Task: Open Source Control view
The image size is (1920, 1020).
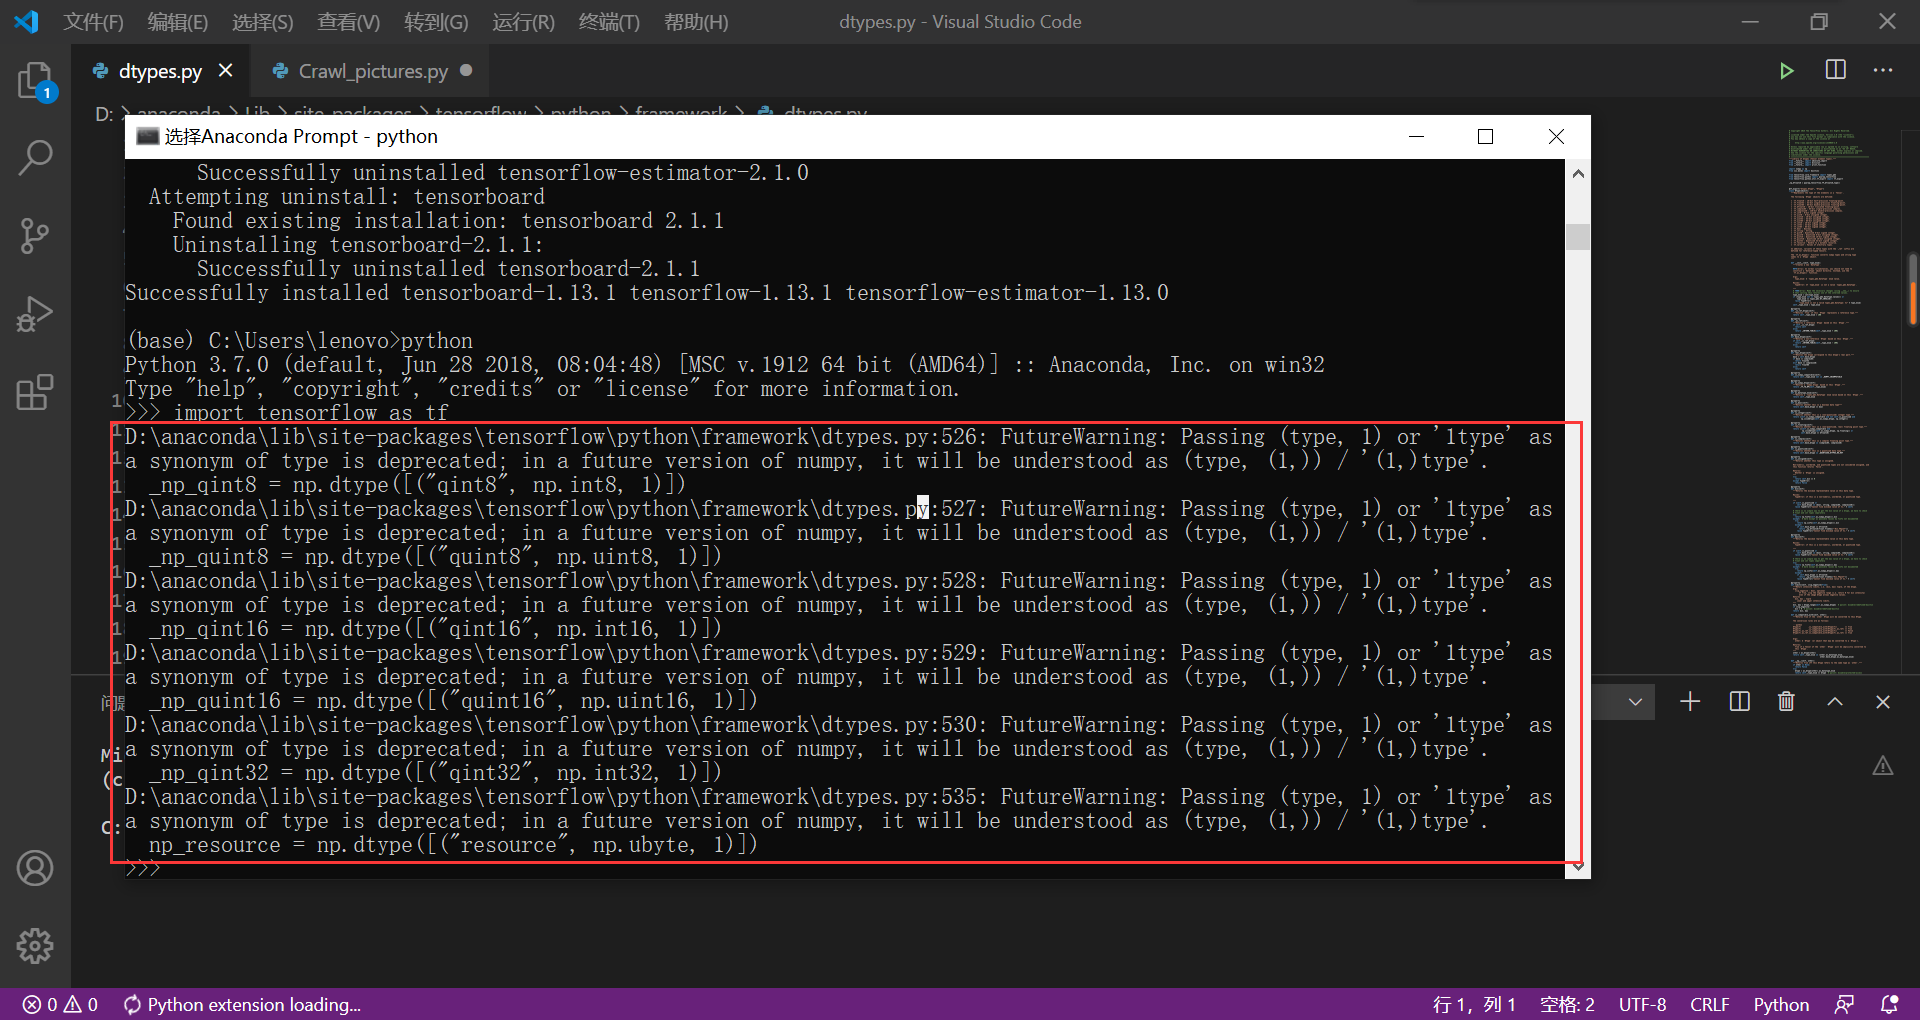Action: [x=35, y=236]
